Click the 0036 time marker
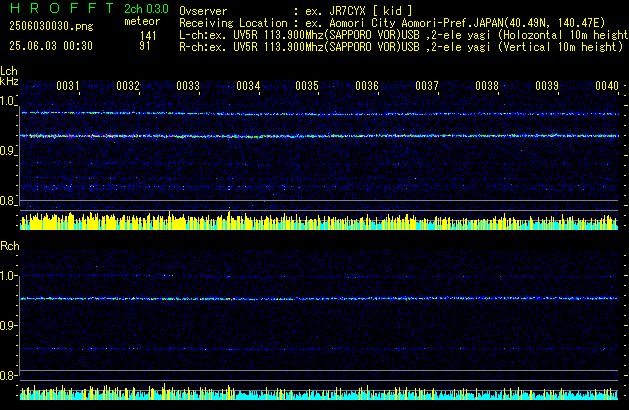Screen dimensions: 629x410 367,86
